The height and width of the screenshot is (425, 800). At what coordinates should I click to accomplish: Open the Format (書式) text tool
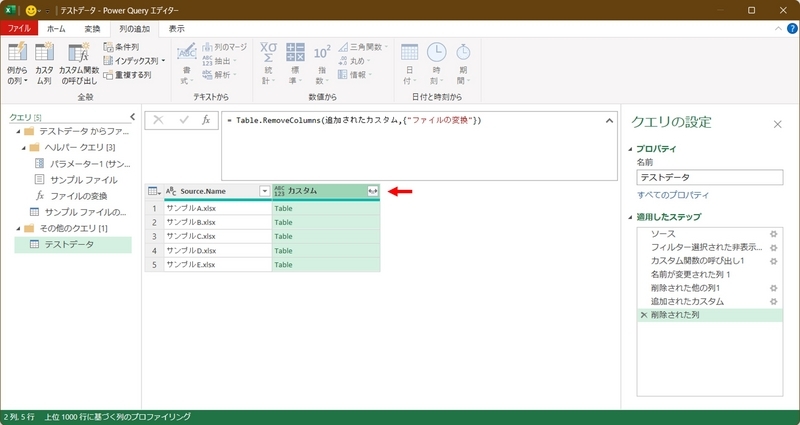pyautogui.click(x=187, y=64)
